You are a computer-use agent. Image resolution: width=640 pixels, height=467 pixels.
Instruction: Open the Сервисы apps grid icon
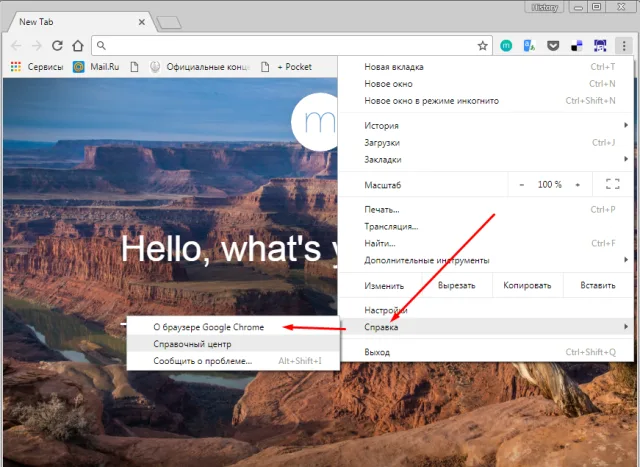coord(16,67)
